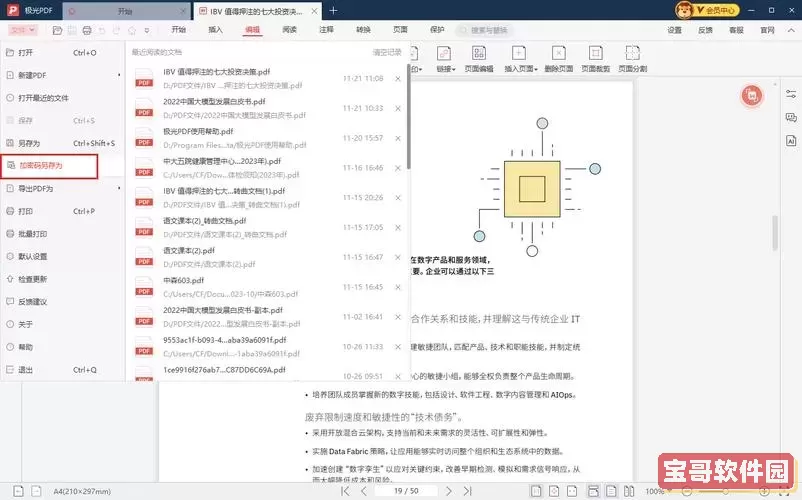
Task: Select 退出 in the file menu
Action: click(62, 370)
